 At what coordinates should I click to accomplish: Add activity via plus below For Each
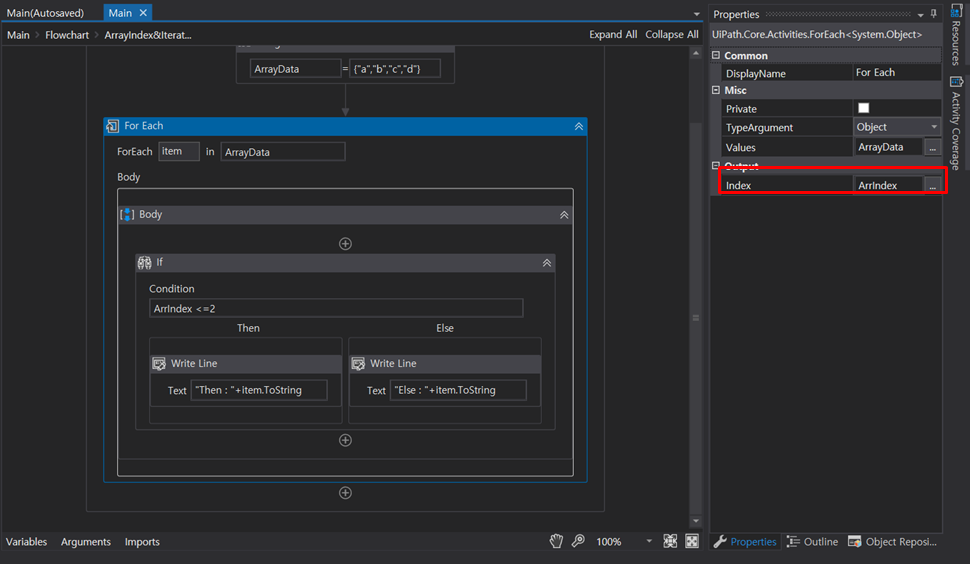(345, 493)
